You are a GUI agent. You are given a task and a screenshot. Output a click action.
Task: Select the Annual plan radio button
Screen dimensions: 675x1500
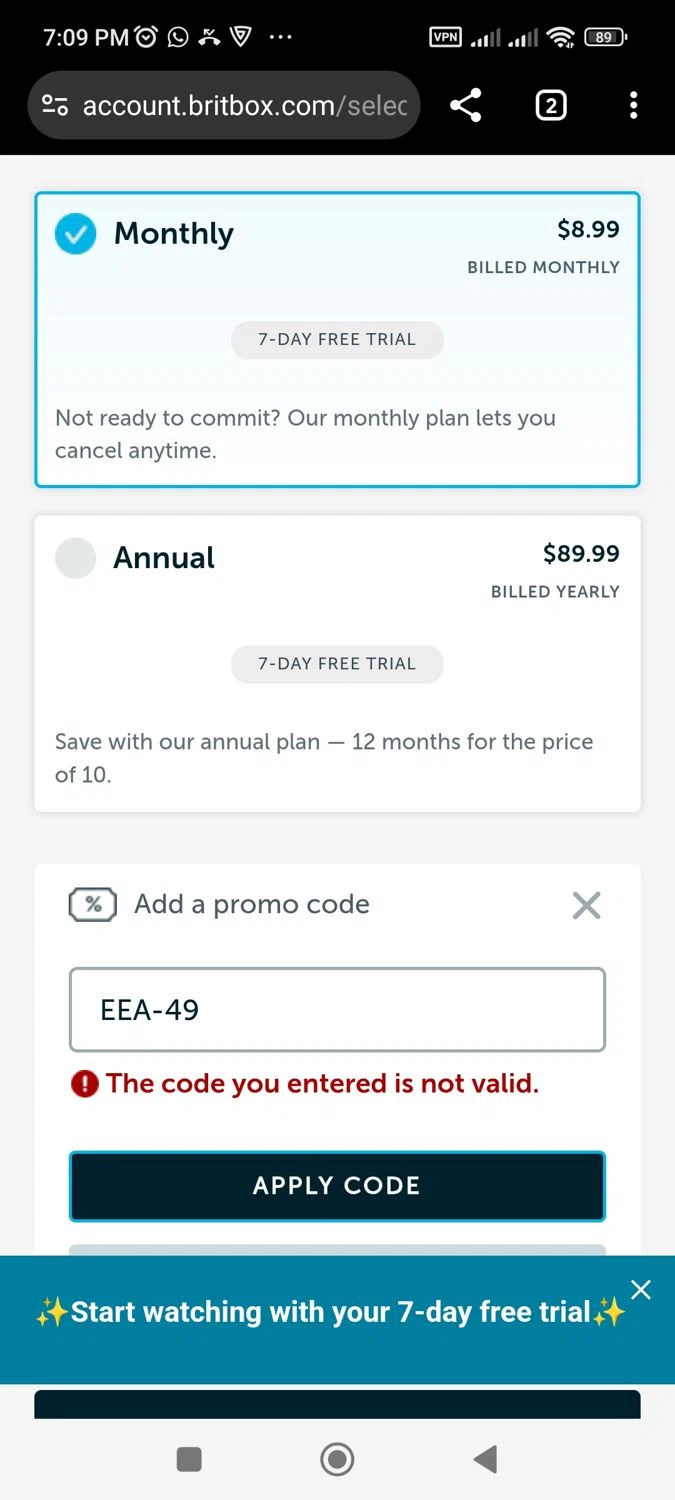pyautogui.click(x=75, y=558)
